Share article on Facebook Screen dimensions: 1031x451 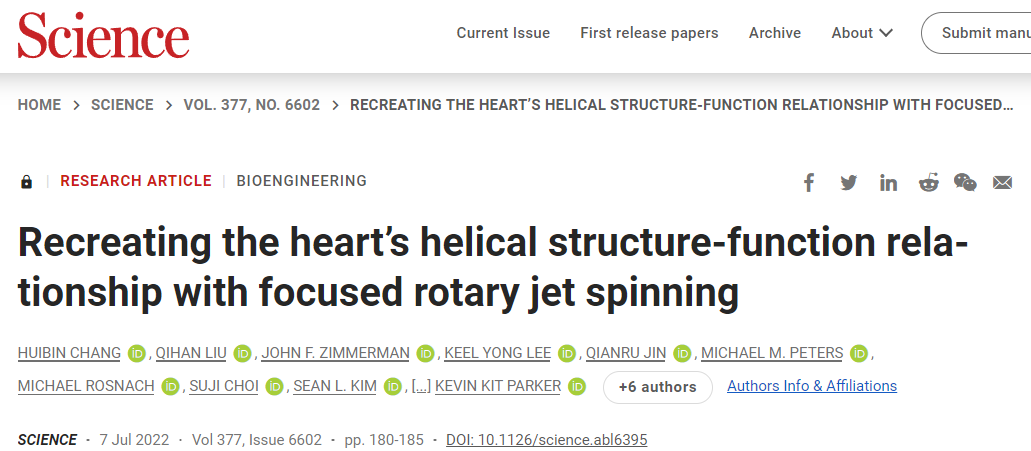(809, 182)
